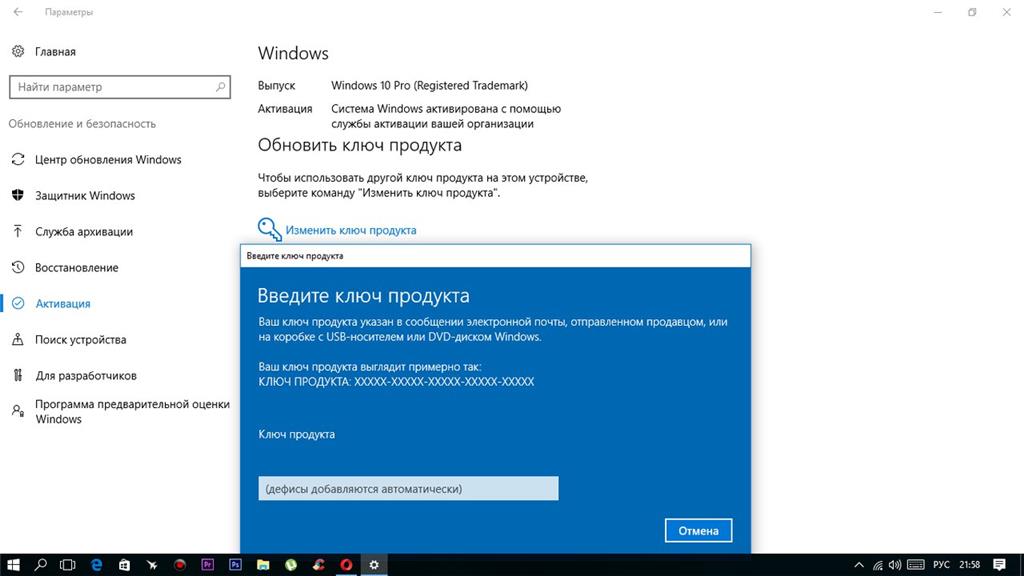Minimize the Параметры window

point(938,12)
